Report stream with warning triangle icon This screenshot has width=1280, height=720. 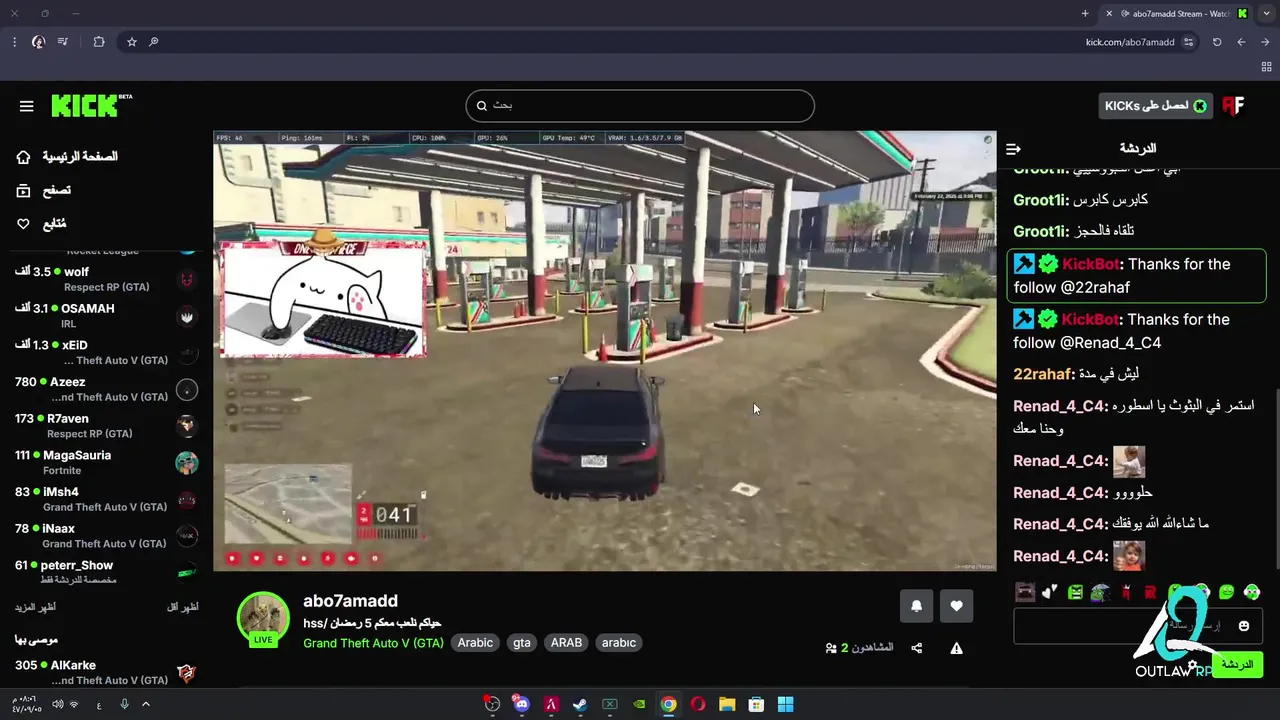click(956, 648)
